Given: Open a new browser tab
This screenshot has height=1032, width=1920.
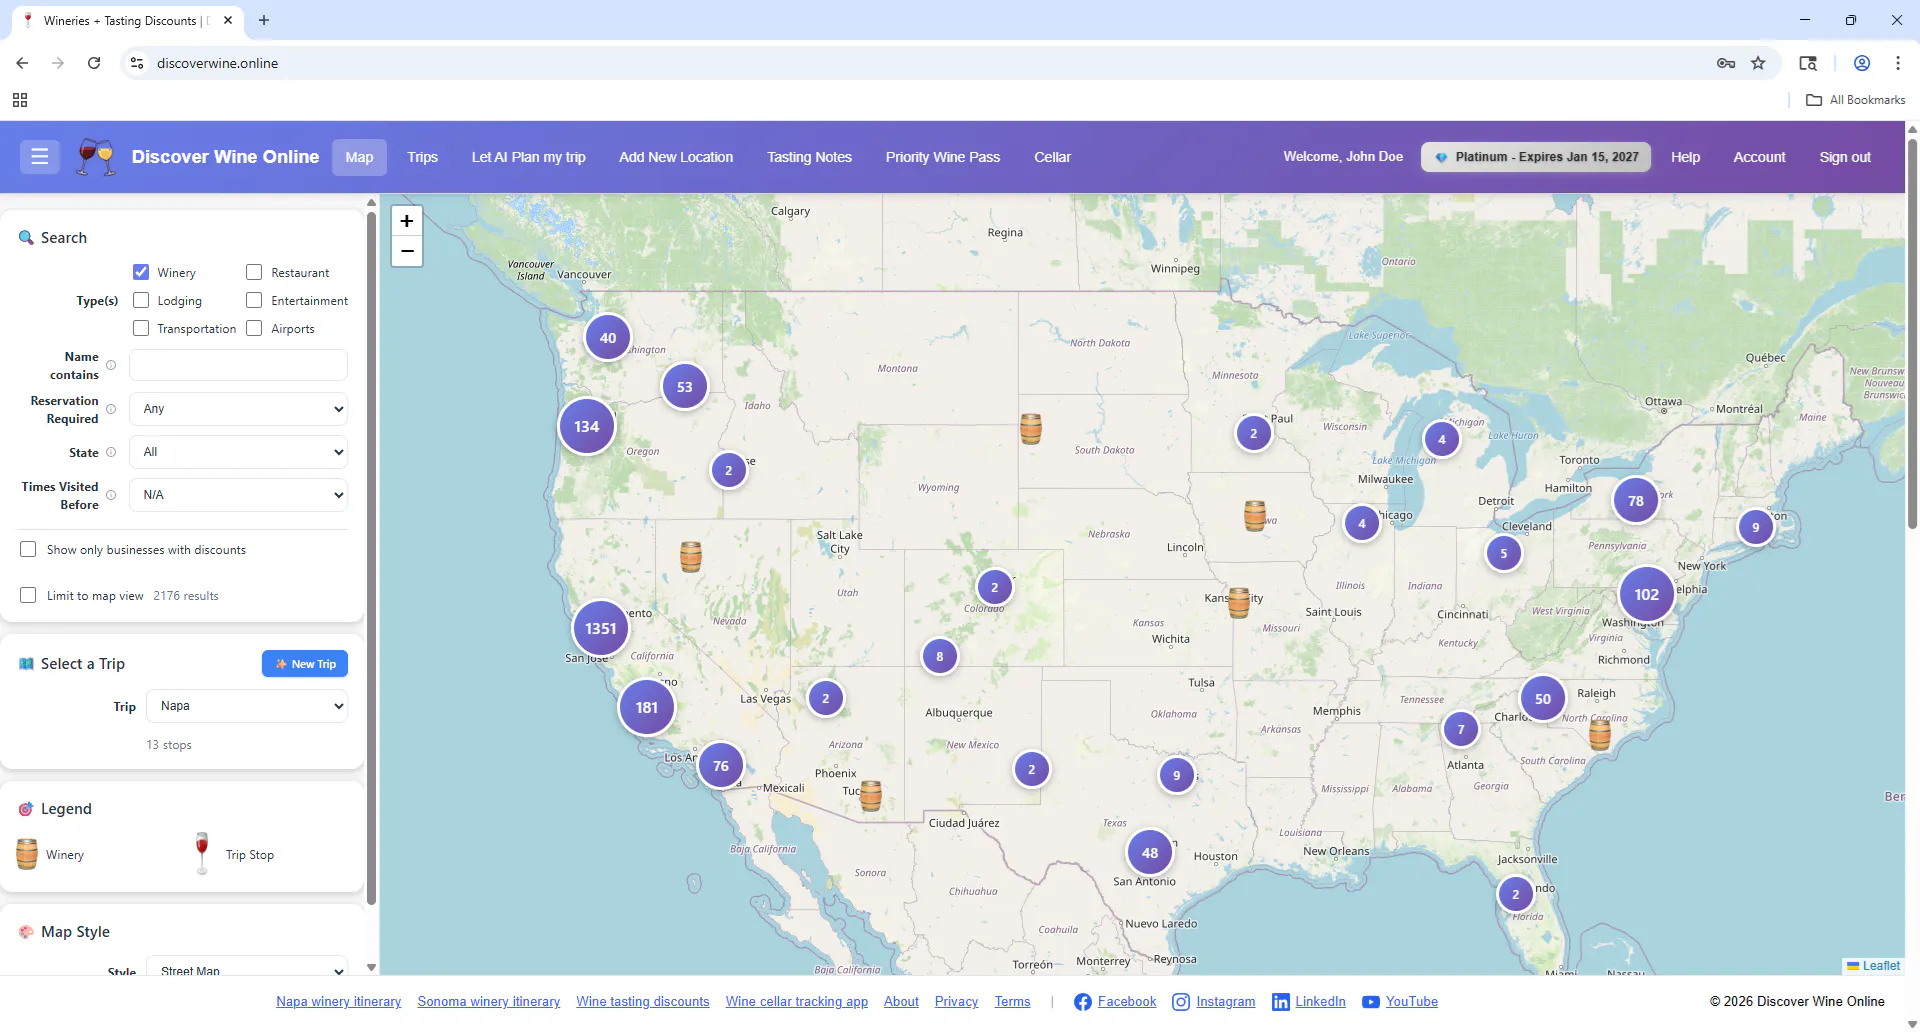Looking at the screenshot, I should pyautogui.click(x=264, y=20).
